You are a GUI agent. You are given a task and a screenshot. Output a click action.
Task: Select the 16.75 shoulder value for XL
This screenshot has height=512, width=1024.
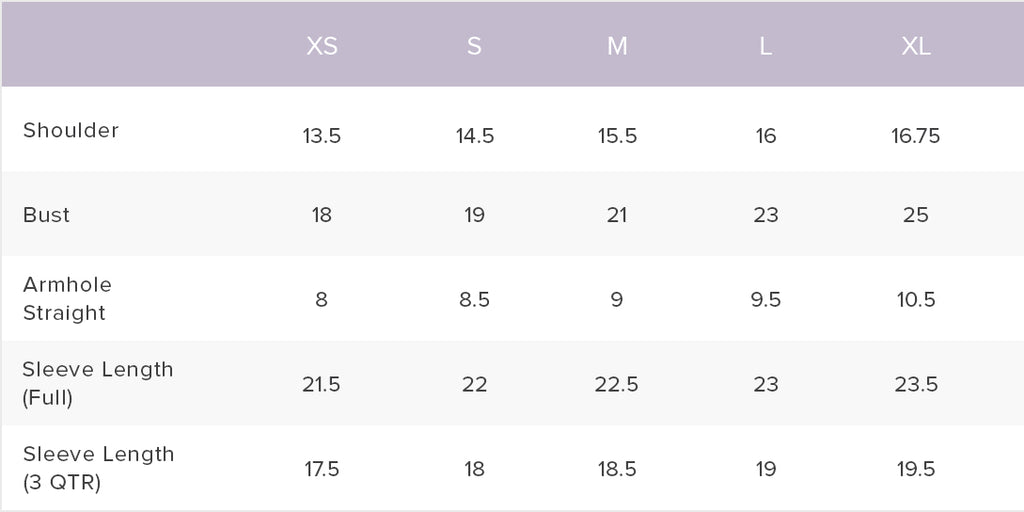pos(916,136)
